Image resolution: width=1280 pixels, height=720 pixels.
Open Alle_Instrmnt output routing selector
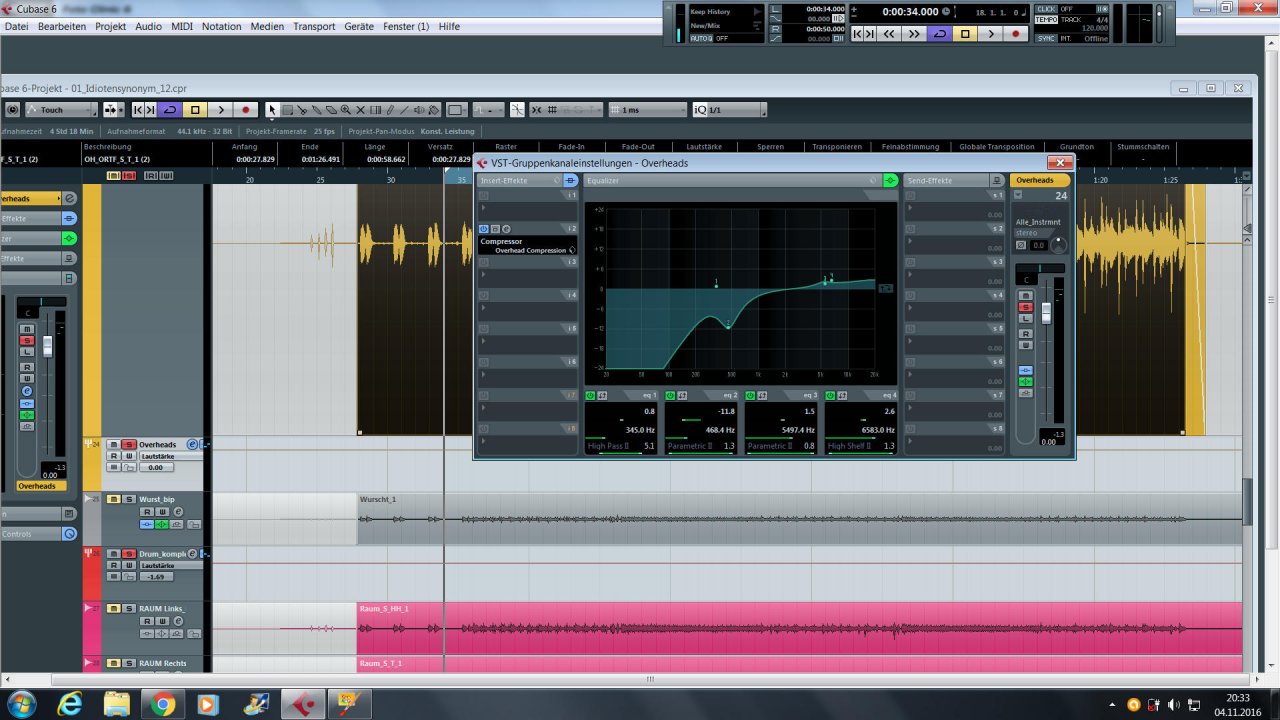pyautogui.click(x=1038, y=222)
